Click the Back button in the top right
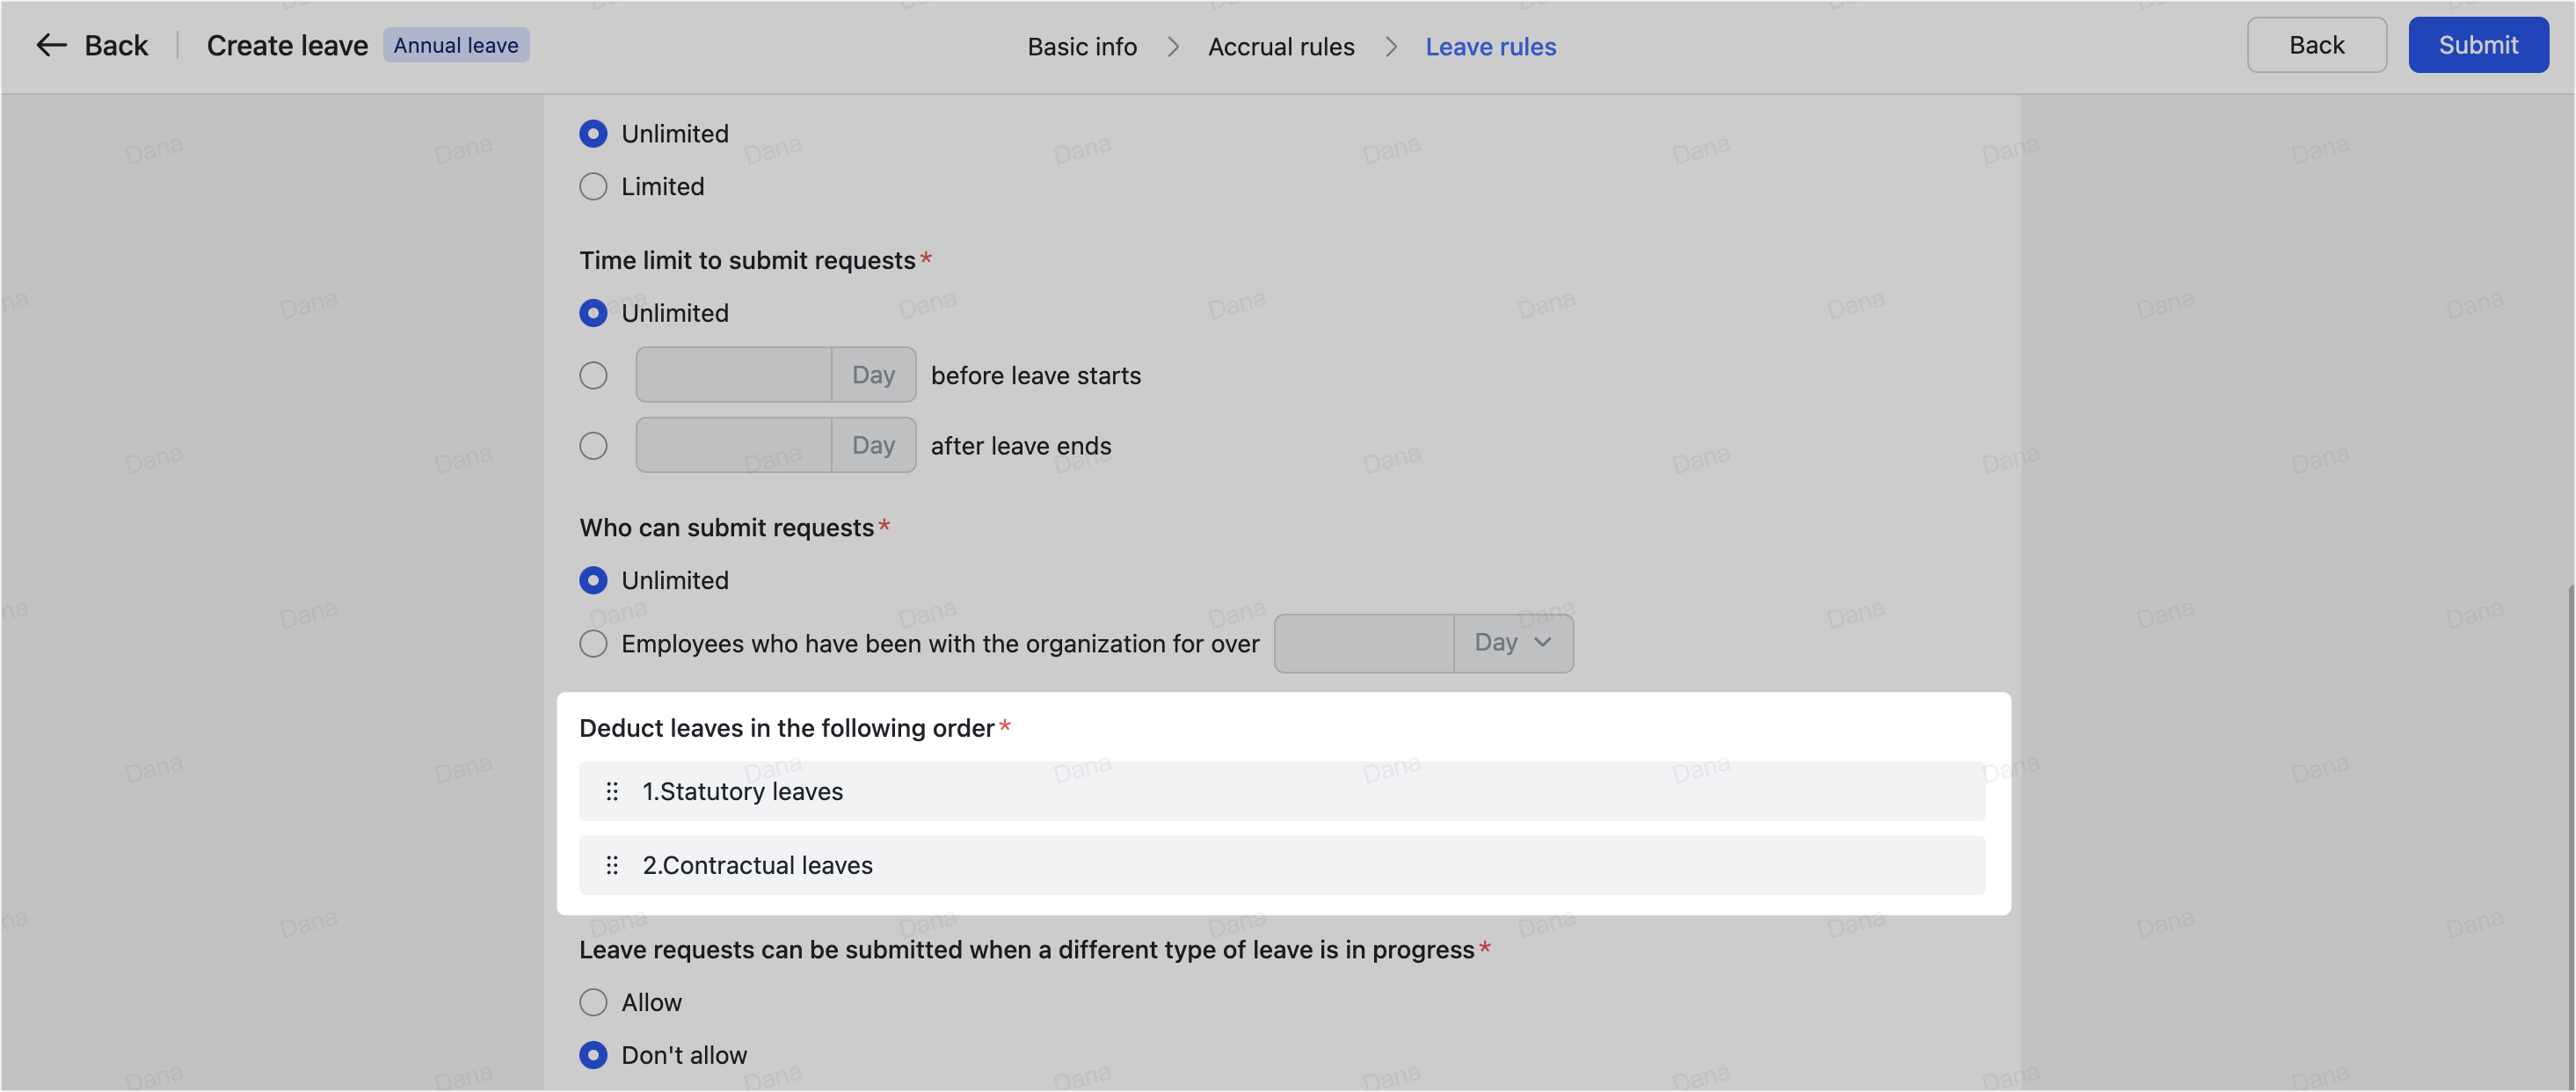2576x1092 pixels. coord(2316,44)
